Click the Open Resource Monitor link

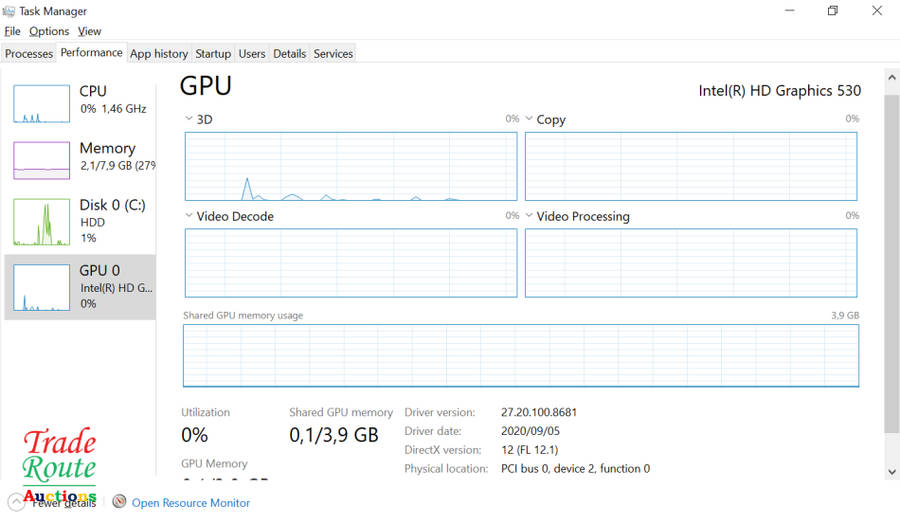[x=191, y=503]
